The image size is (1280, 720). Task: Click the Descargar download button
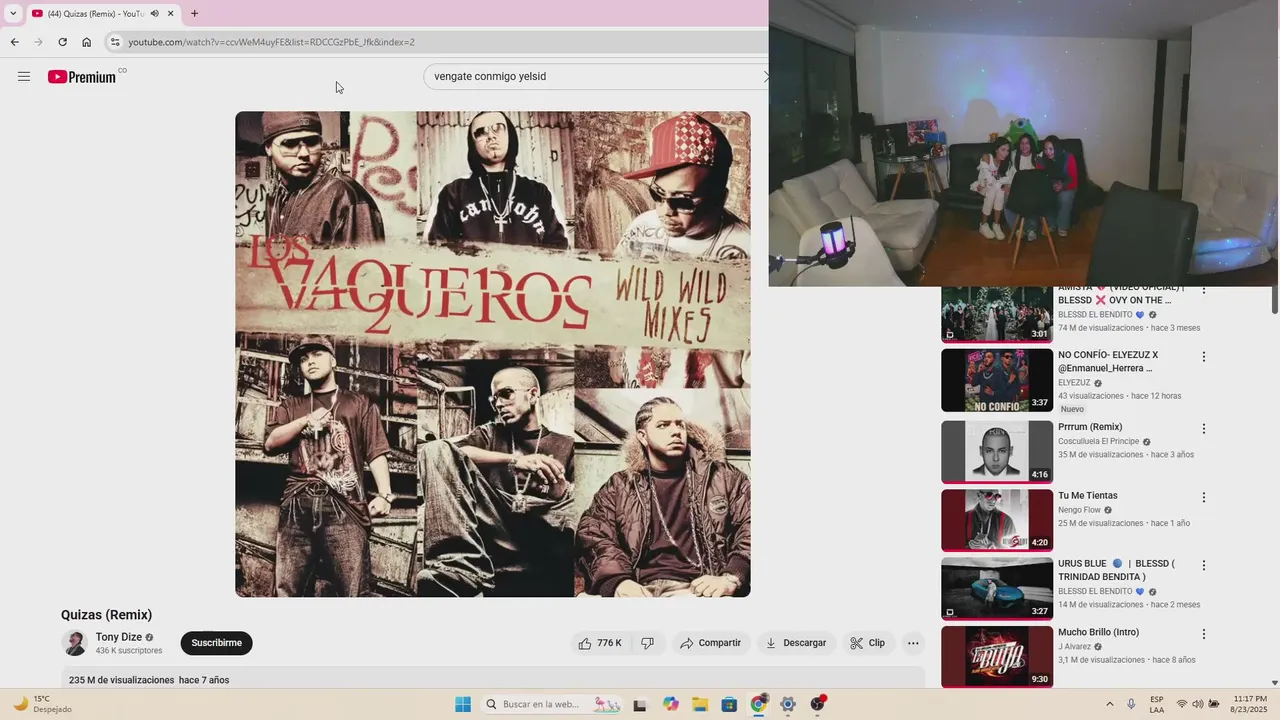[796, 643]
